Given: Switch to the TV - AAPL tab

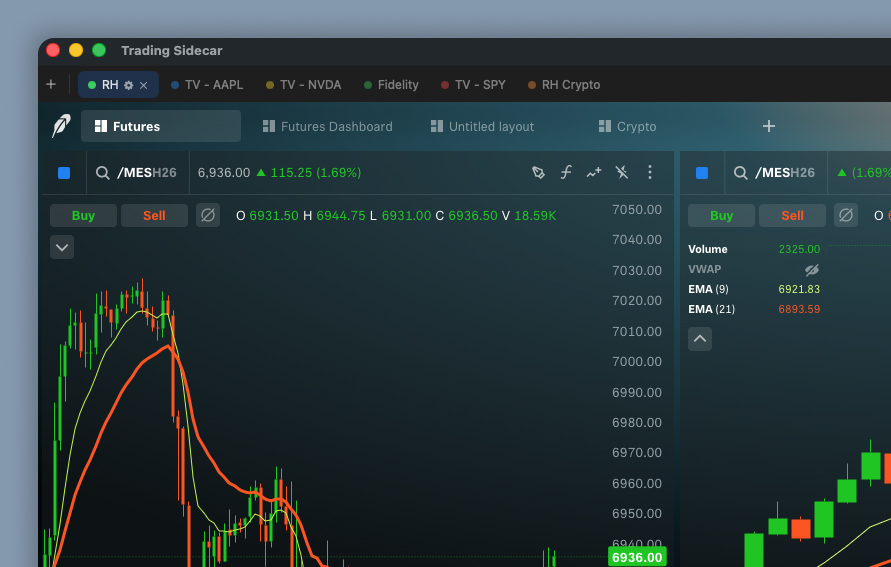Looking at the screenshot, I should coord(207,85).
